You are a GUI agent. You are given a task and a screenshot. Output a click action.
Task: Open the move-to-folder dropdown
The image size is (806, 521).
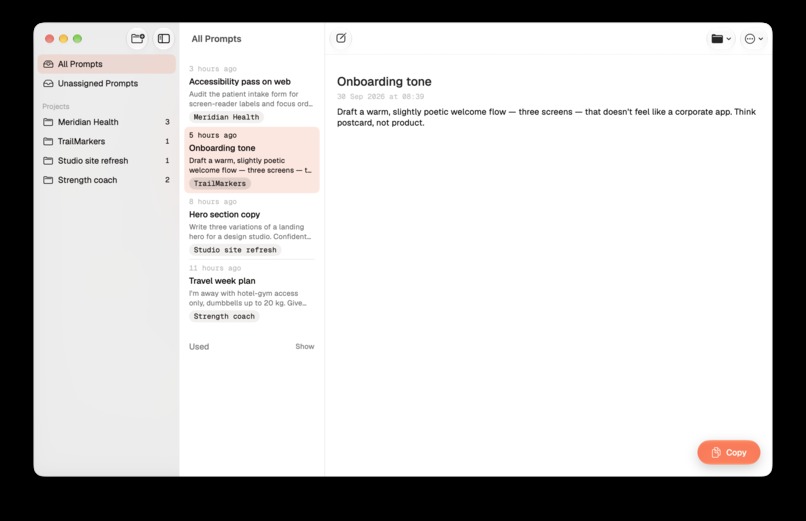[721, 39]
